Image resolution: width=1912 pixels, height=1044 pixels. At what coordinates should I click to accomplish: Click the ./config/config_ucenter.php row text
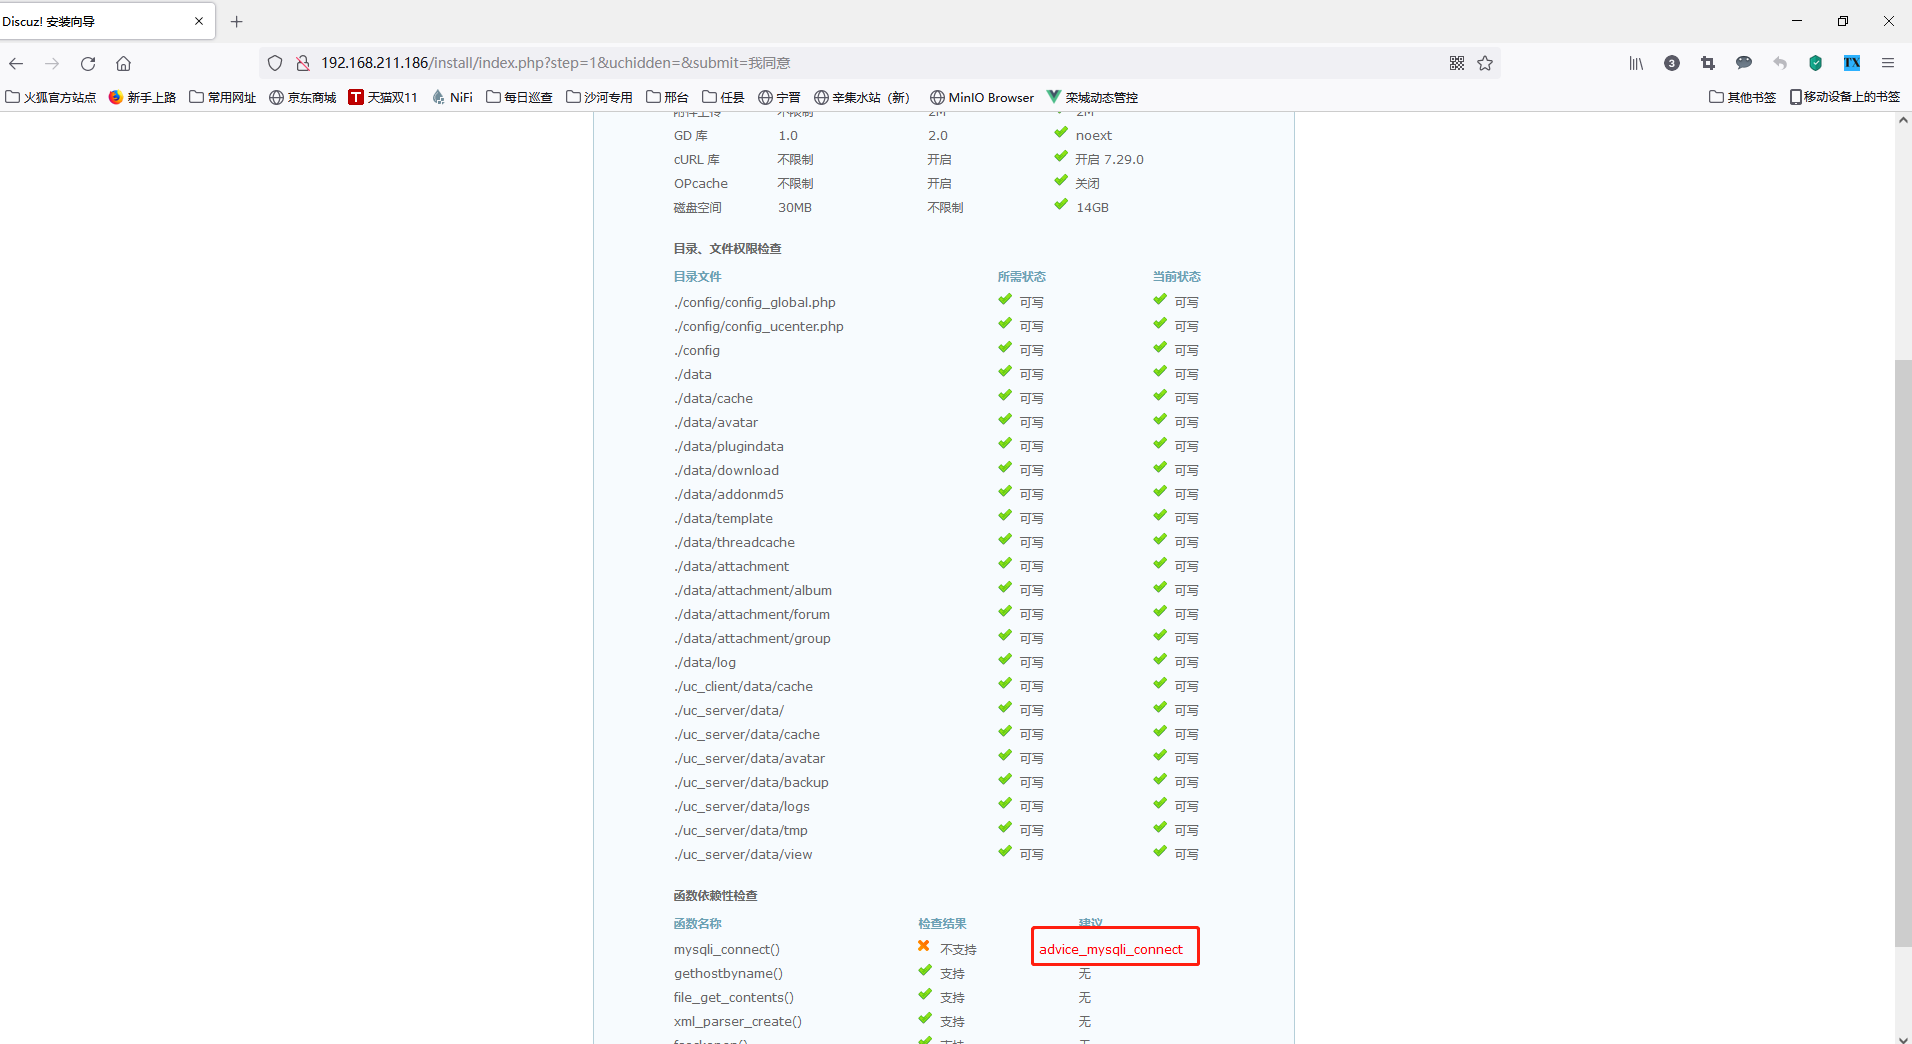pyautogui.click(x=759, y=326)
